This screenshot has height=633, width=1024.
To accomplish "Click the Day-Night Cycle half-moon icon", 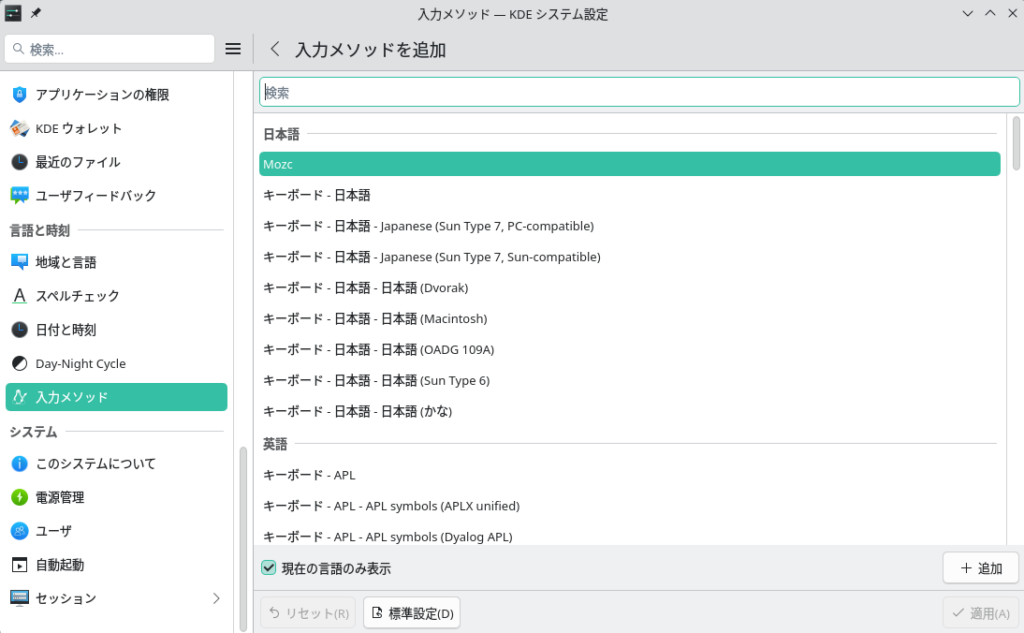I will pyautogui.click(x=19, y=363).
